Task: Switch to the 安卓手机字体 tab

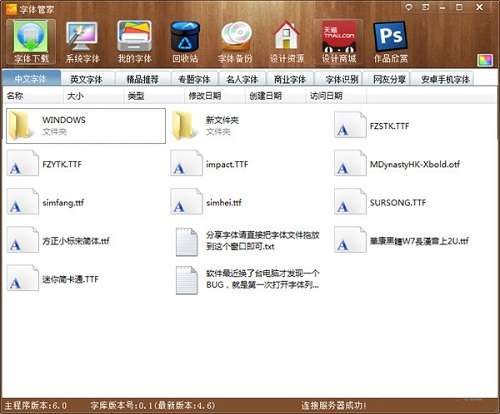Action: 445,79
